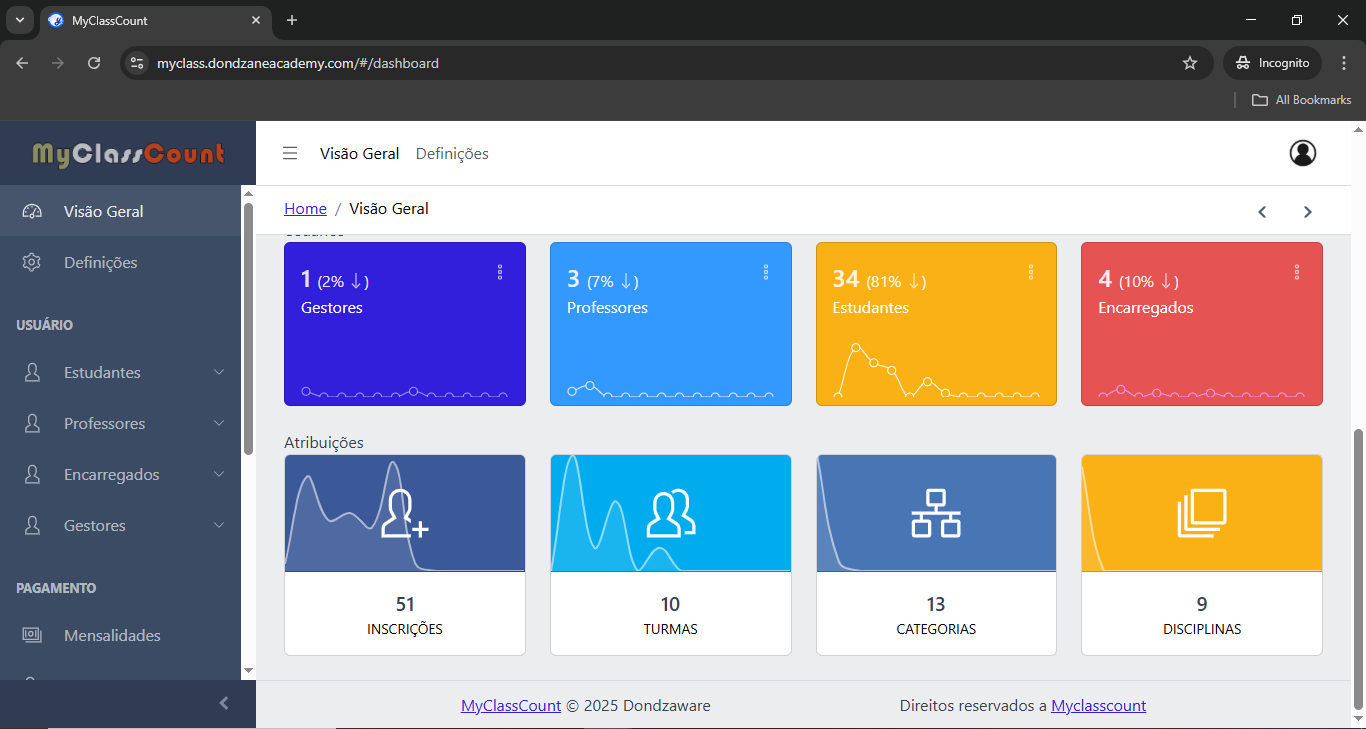Image resolution: width=1366 pixels, height=729 pixels.
Task: Click the Categorias hierarchy icon
Action: pyautogui.click(x=935, y=514)
